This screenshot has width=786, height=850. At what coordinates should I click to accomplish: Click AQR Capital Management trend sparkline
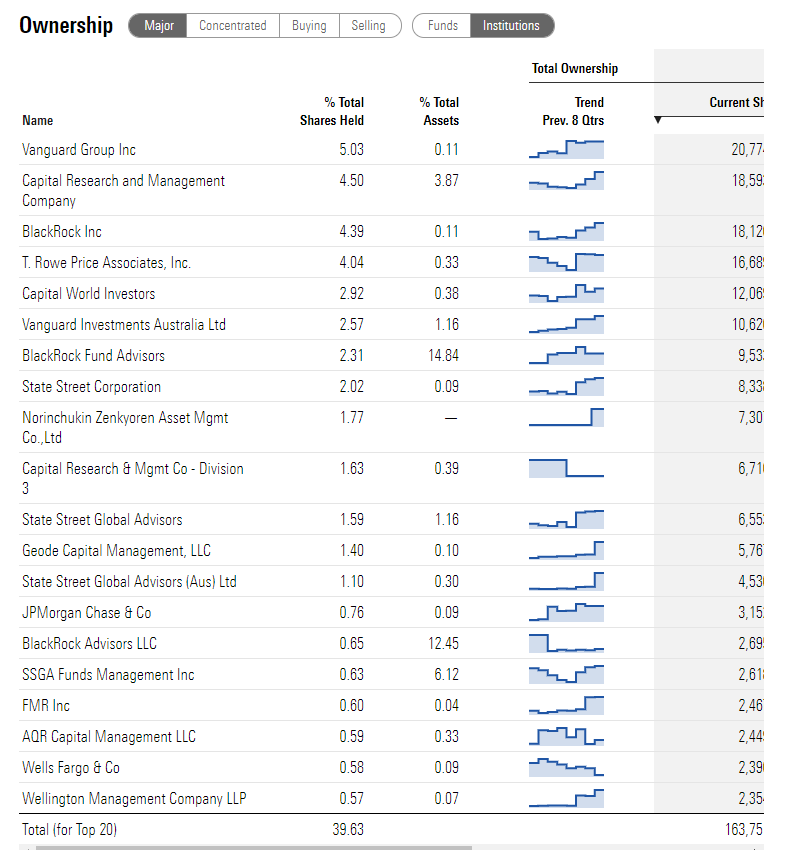[x=566, y=736]
